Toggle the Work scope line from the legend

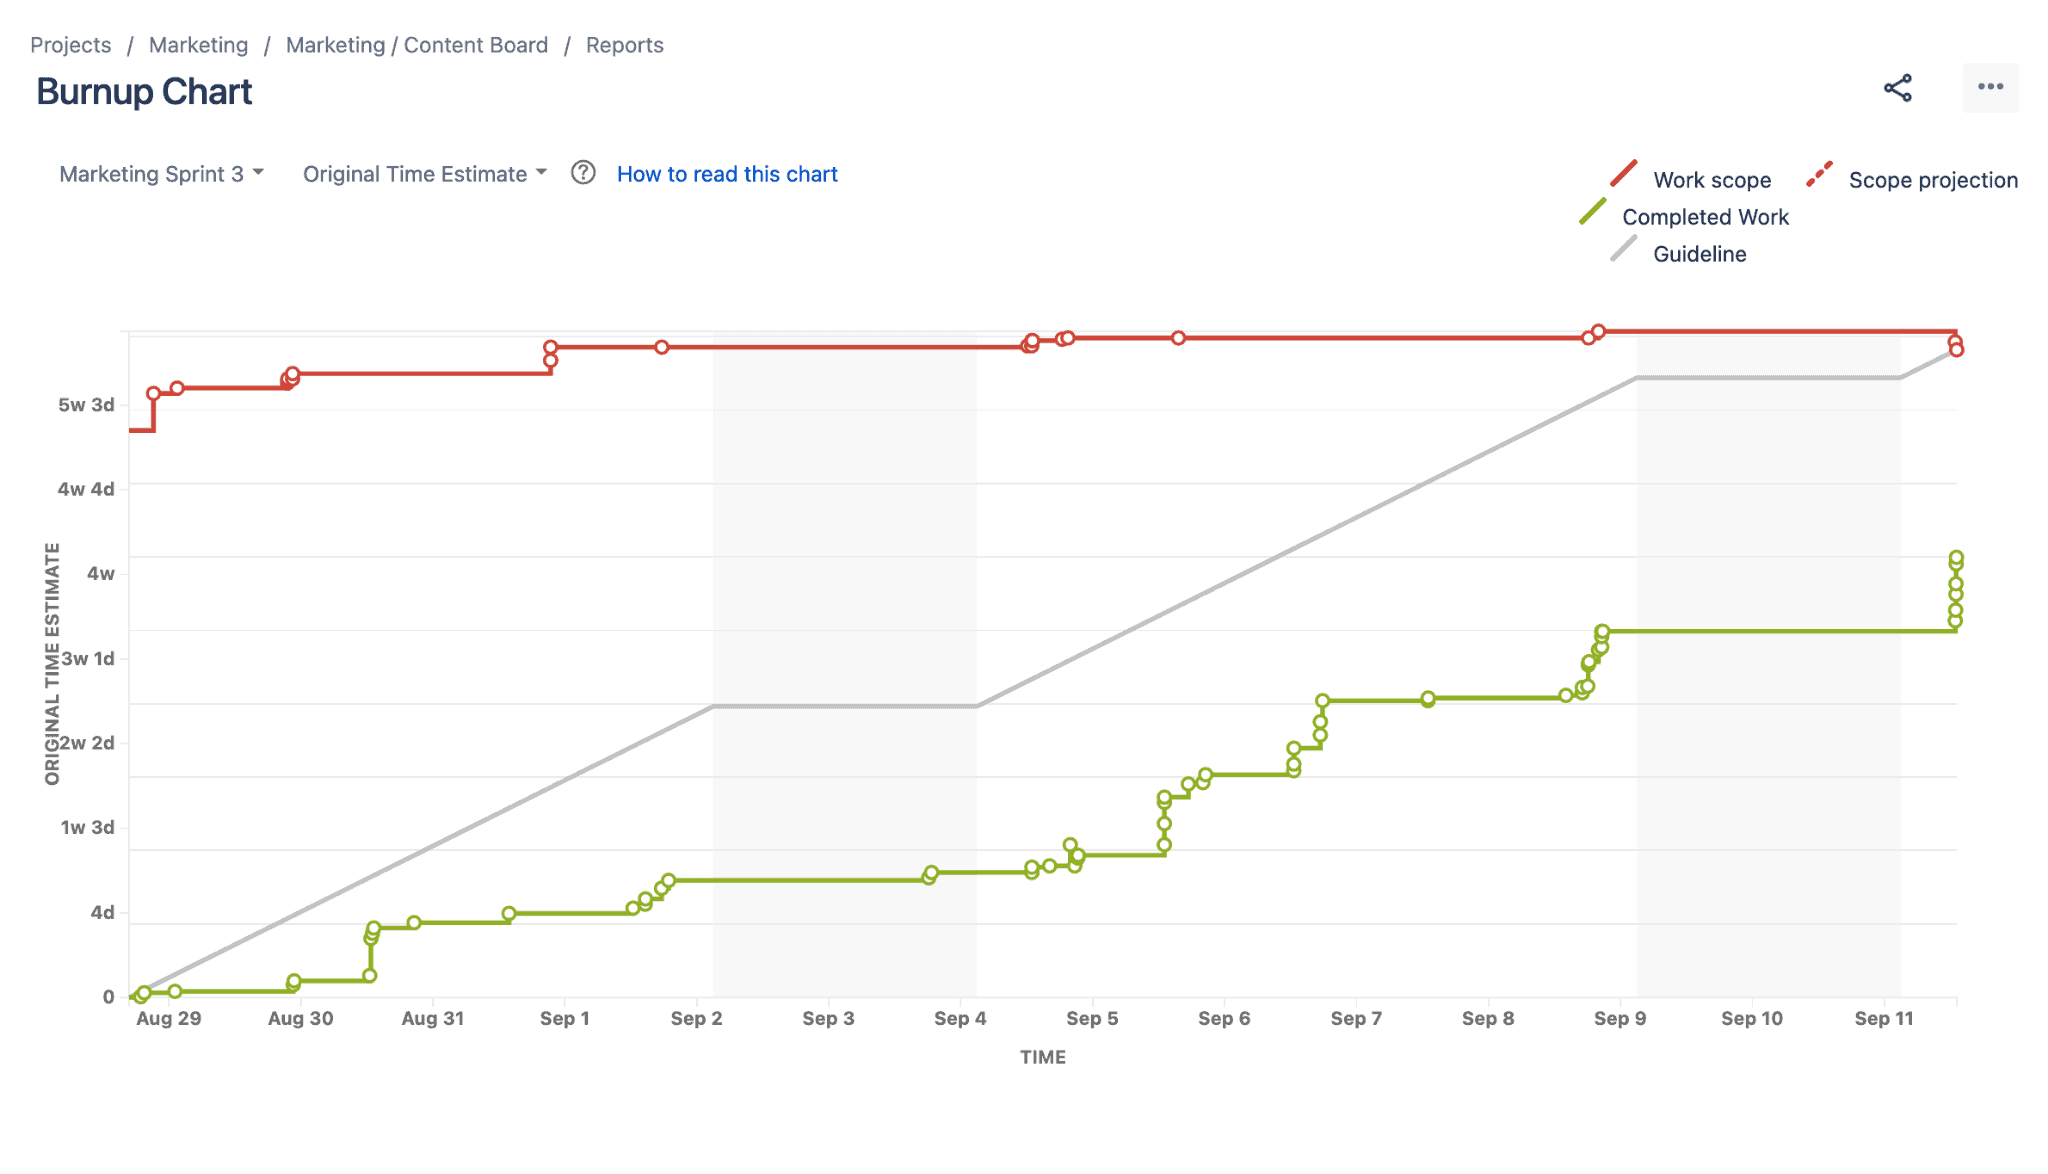coord(1712,179)
